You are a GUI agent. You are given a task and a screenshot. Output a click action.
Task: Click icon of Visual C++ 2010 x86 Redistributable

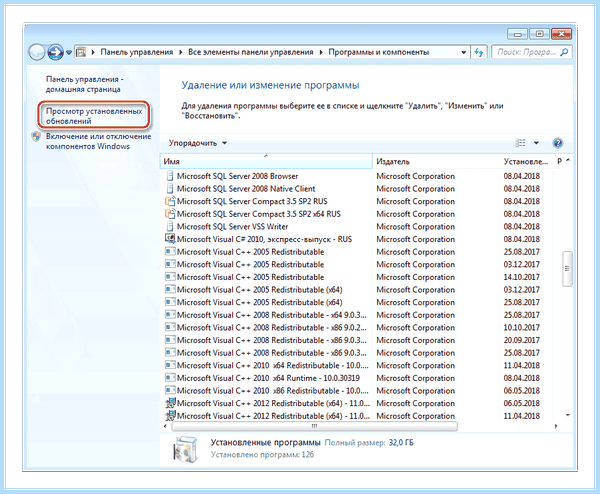[x=170, y=391]
